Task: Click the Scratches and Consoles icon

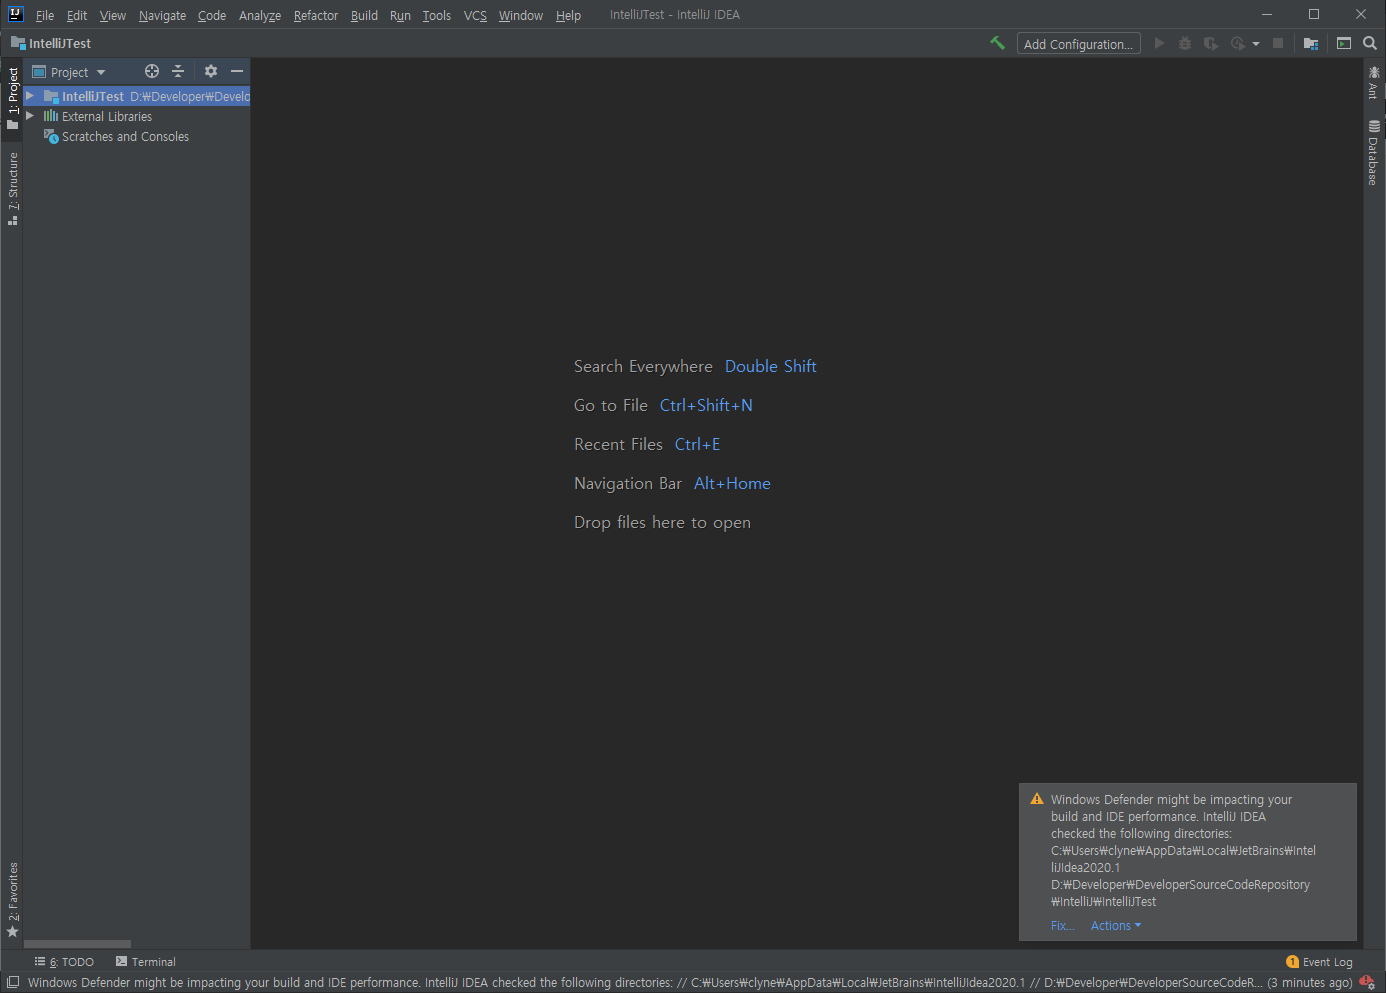Action: [x=51, y=136]
